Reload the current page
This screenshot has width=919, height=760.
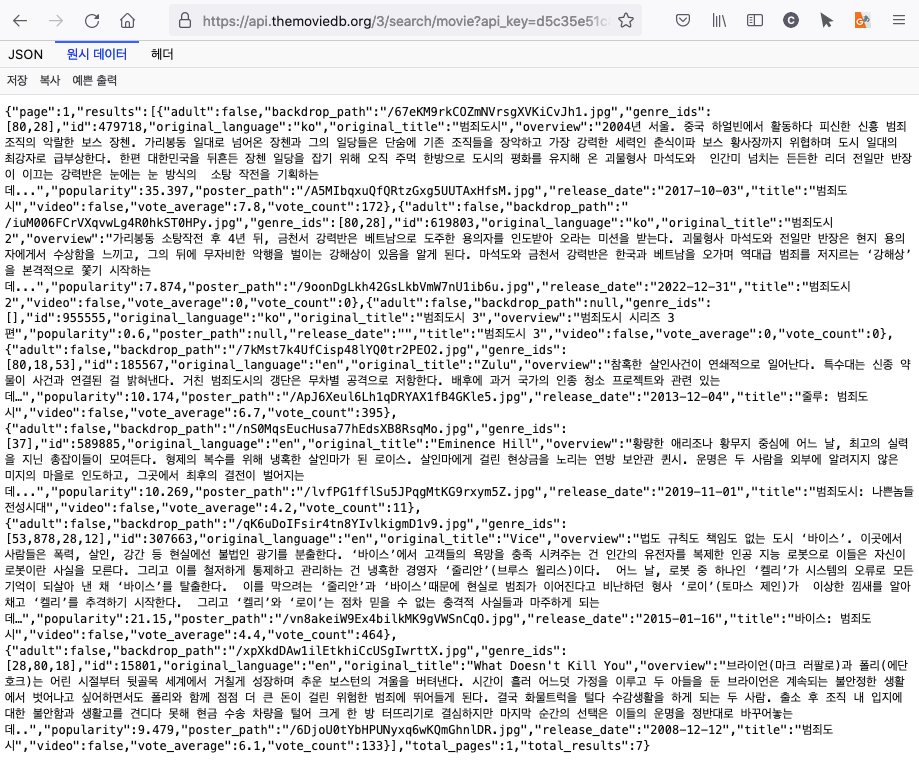92,21
